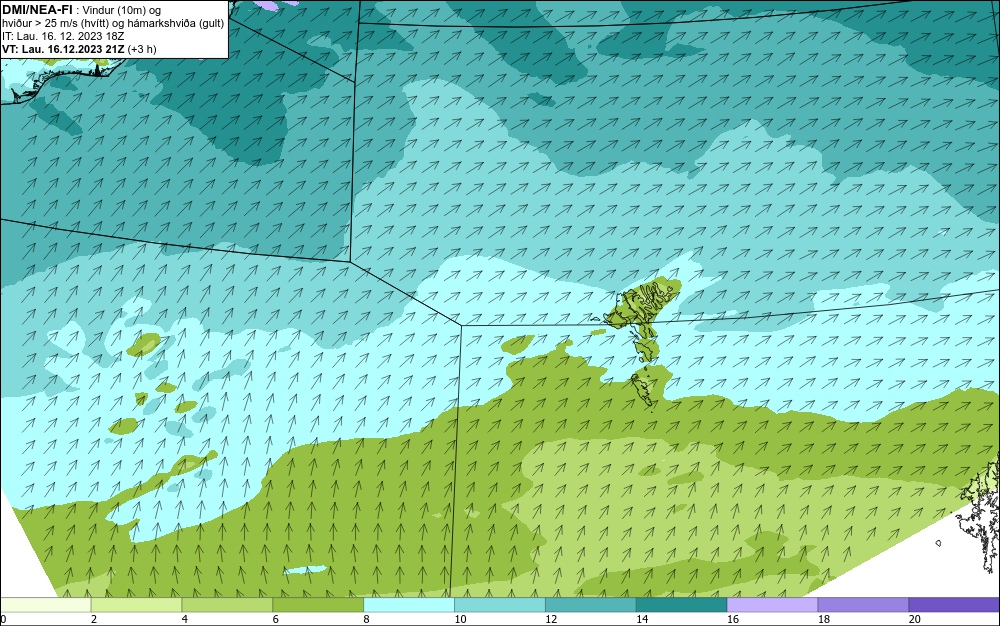Click the legend tick label '12'
Viewport: 1000px width, 626px height.
coord(551,619)
